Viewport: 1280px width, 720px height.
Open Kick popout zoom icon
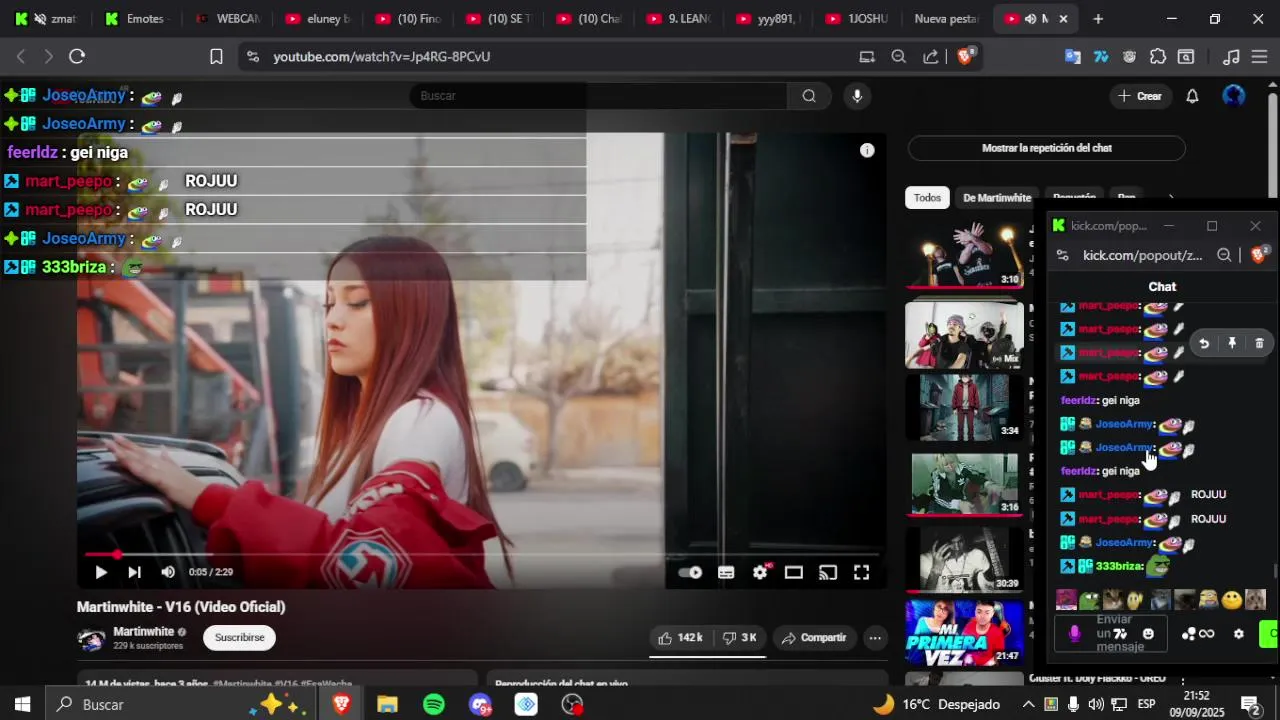(1224, 255)
